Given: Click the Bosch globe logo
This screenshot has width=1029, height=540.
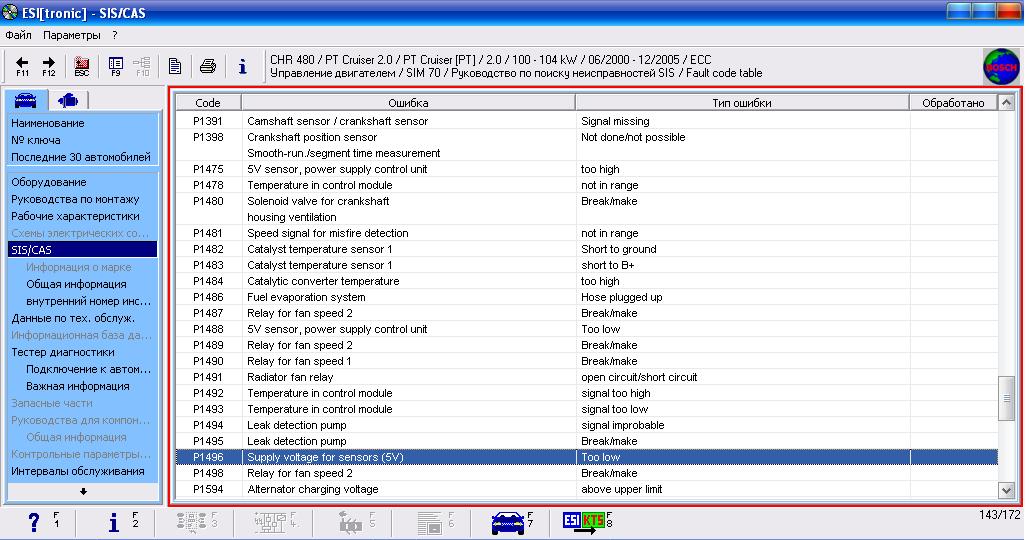Looking at the screenshot, I should 1001,67.
